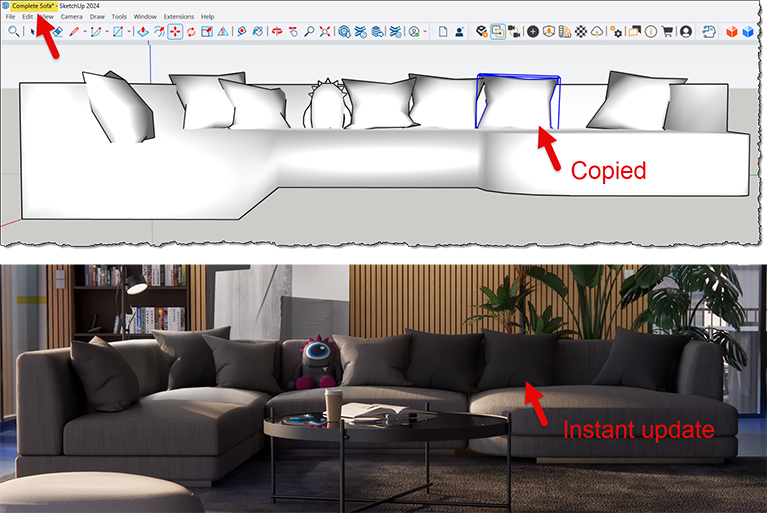Open the Extensions menu
Image resolution: width=767 pixels, height=513 pixels.
click(x=178, y=17)
